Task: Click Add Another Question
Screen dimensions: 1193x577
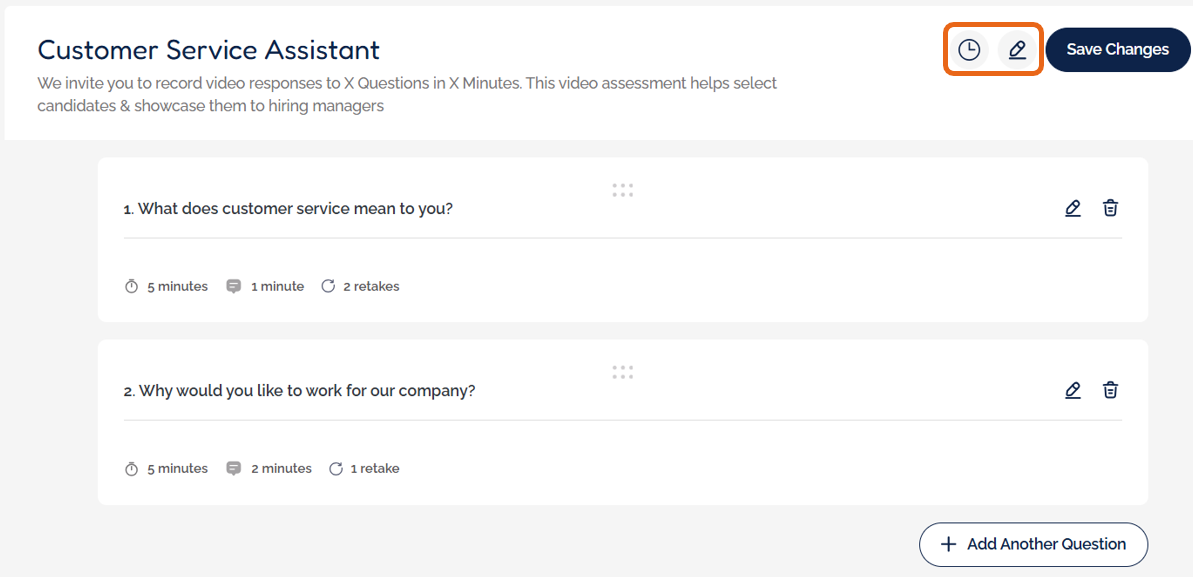Action: pos(1033,544)
